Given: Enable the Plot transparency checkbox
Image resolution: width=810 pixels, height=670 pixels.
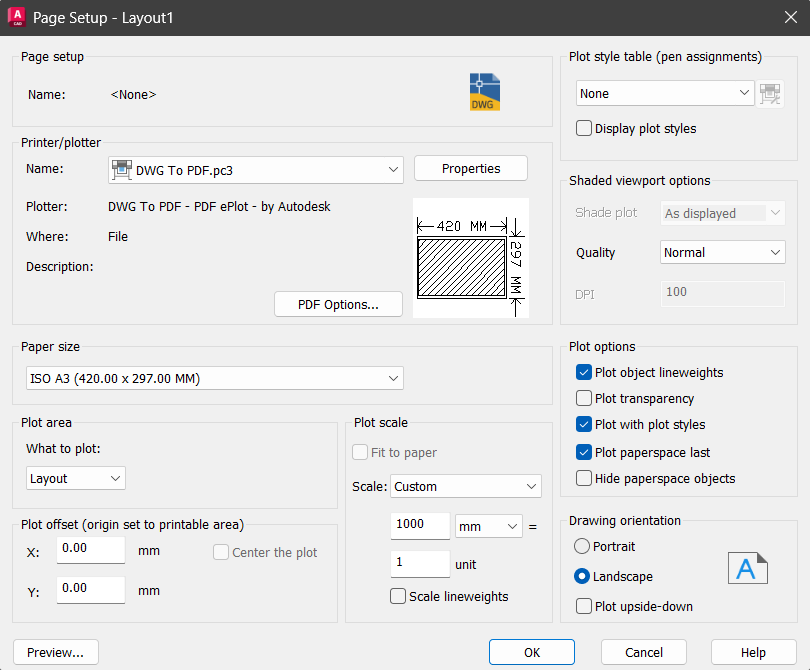Looking at the screenshot, I should pos(584,399).
